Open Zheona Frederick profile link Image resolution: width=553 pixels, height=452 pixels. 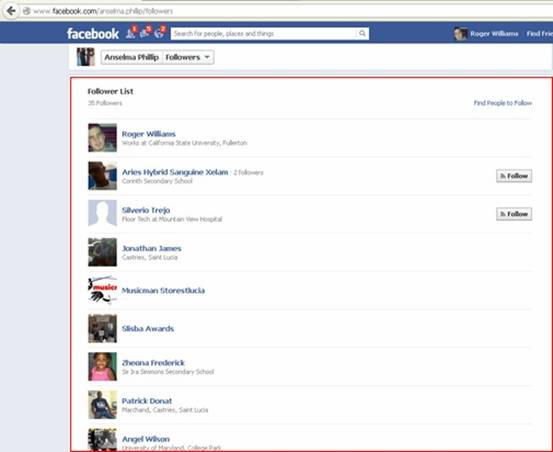click(x=153, y=362)
